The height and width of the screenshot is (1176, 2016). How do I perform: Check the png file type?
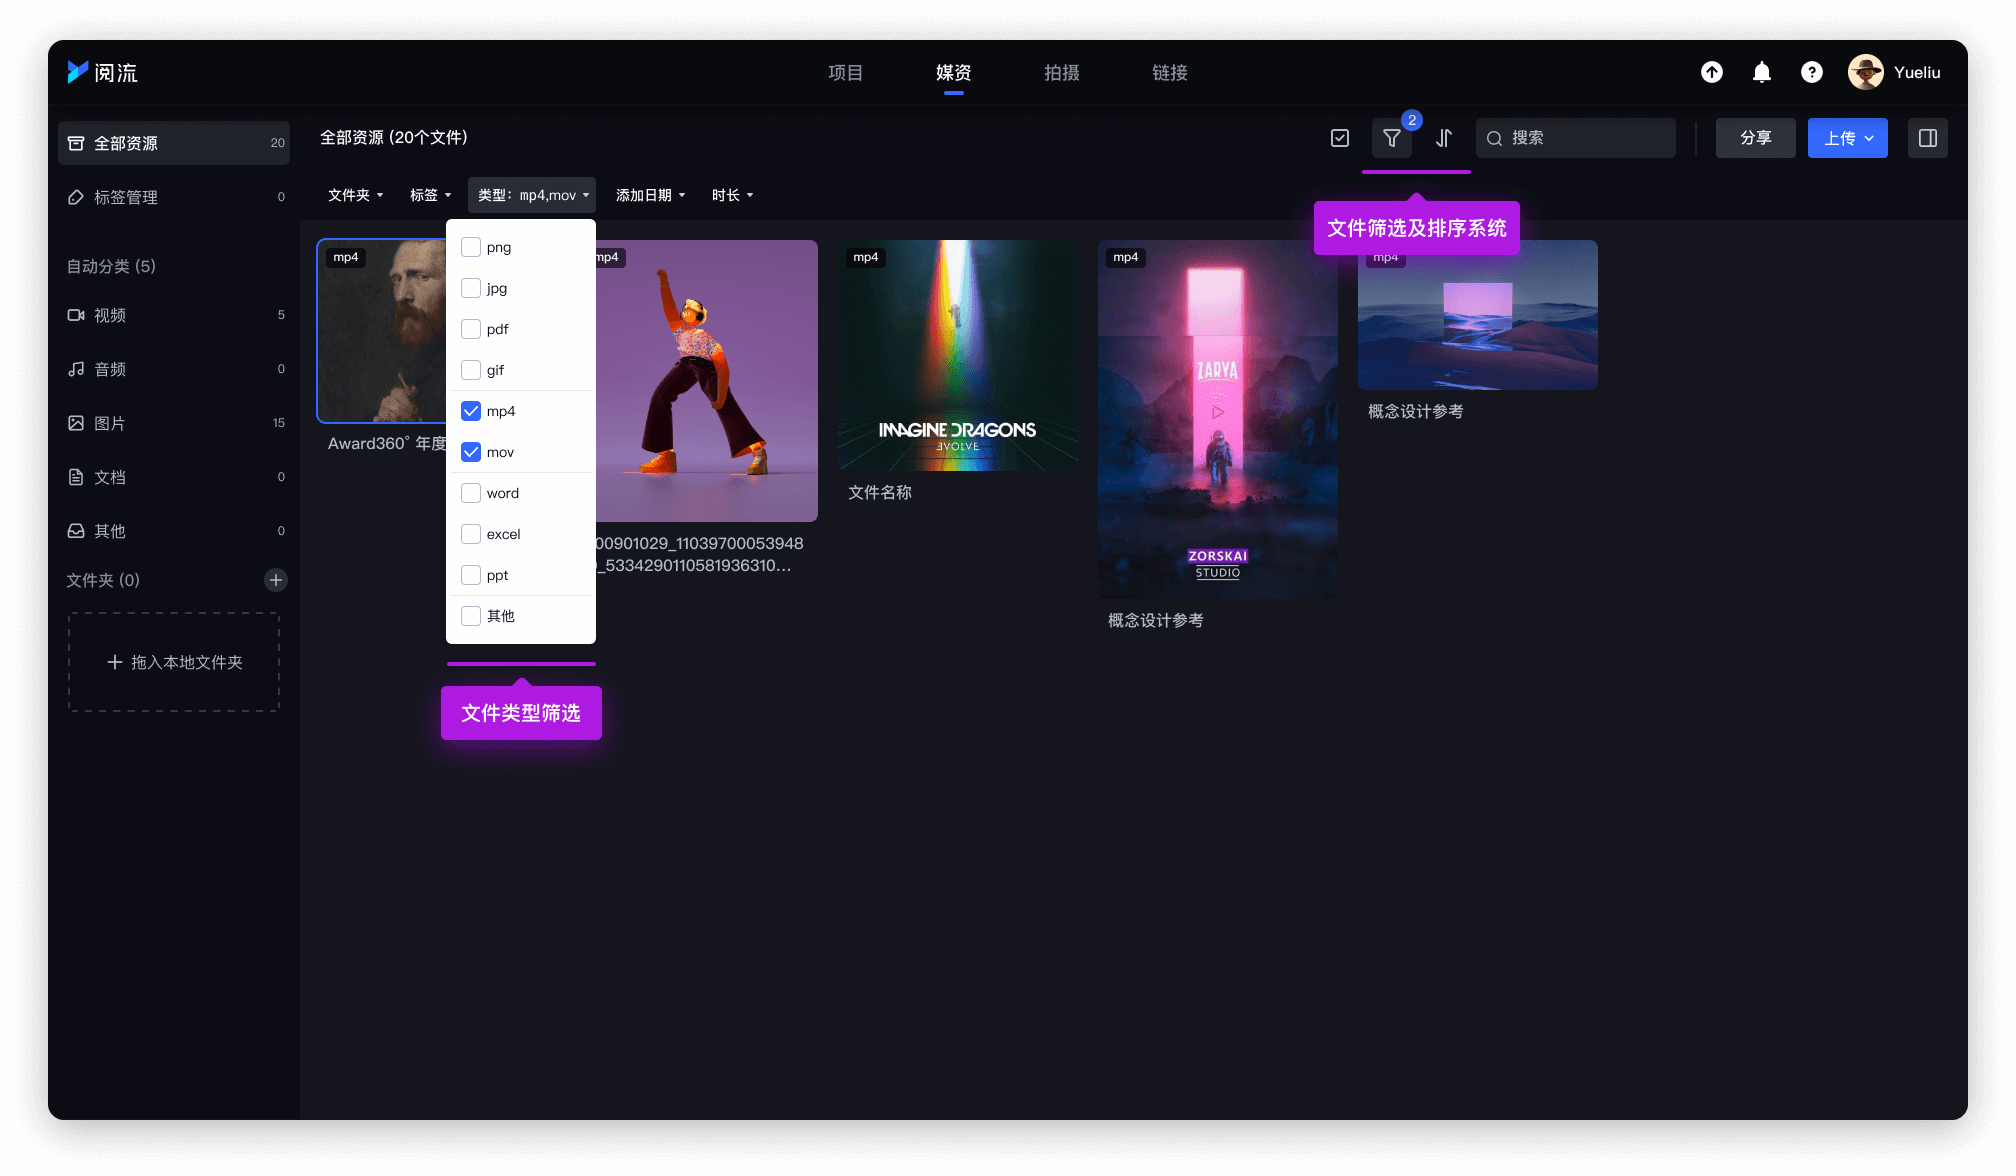pyautogui.click(x=471, y=247)
